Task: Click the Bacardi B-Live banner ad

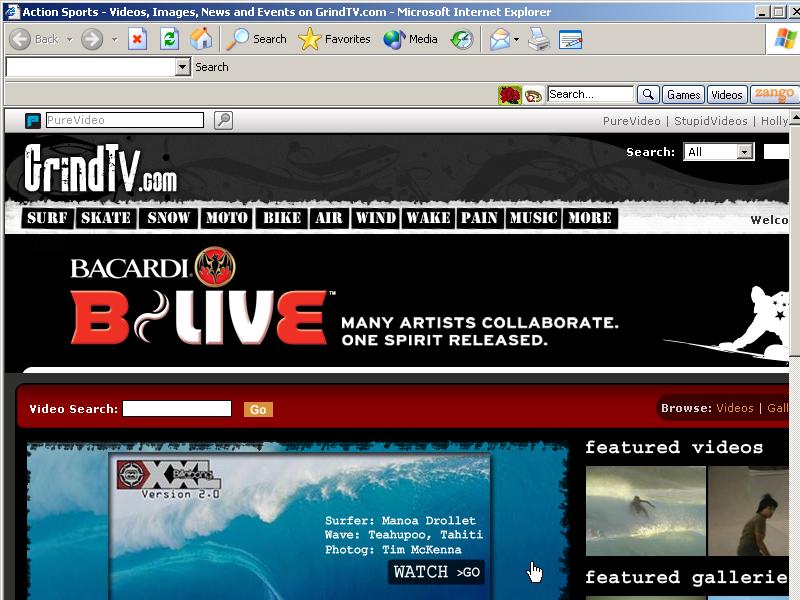Action: click(x=396, y=301)
